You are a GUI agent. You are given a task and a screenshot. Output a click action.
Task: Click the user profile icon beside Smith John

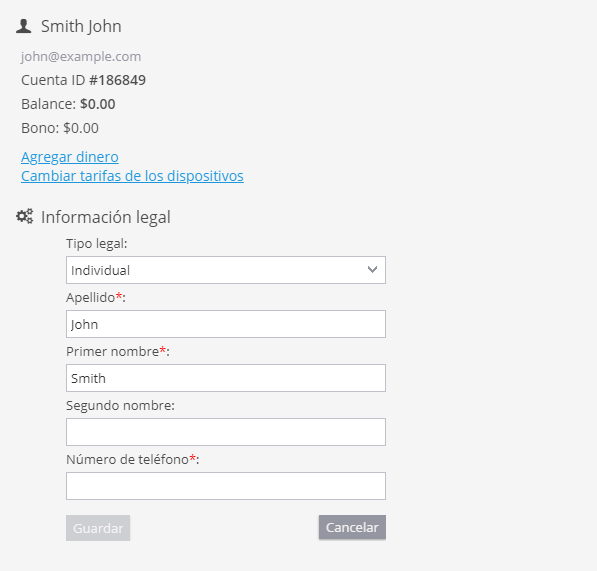[24, 26]
